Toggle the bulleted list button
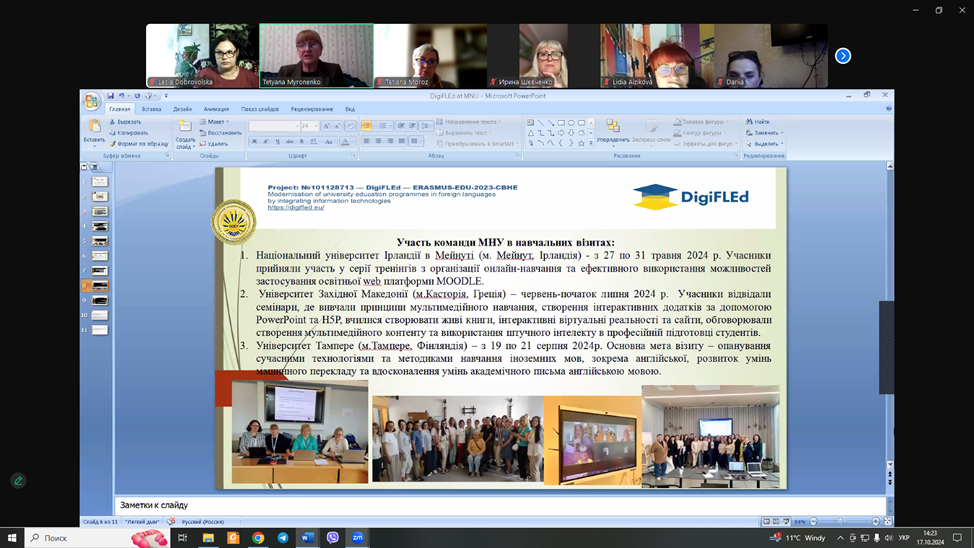The height and width of the screenshot is (548, 974). [367, 126]
